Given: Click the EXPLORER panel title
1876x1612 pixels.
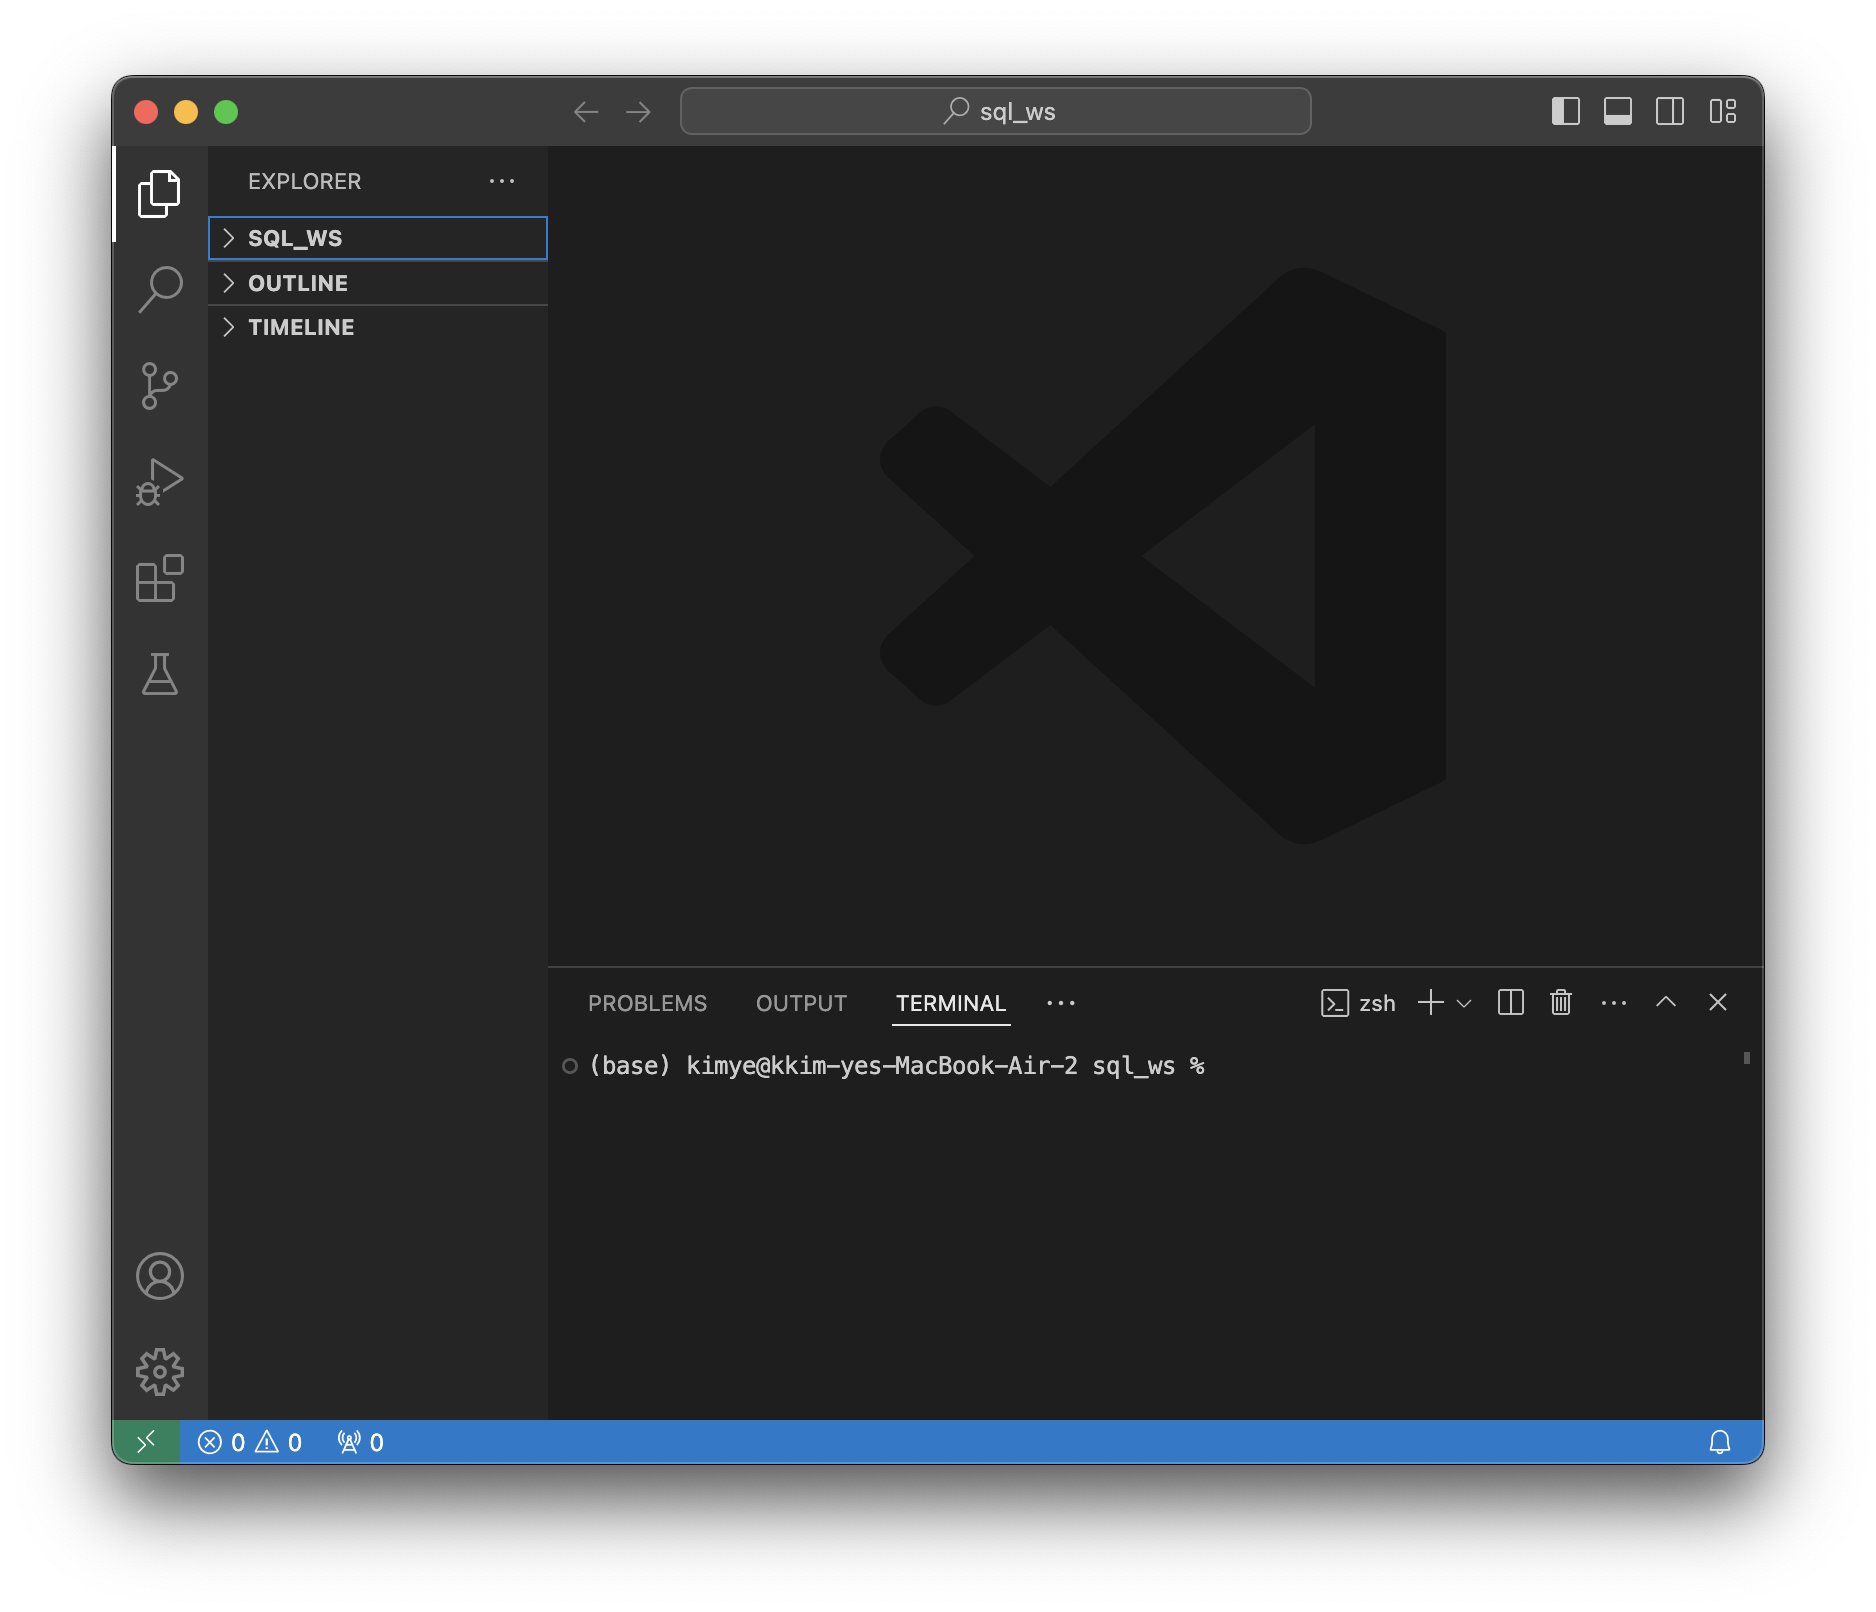Looking at the screenshot, I should (305, 181).
